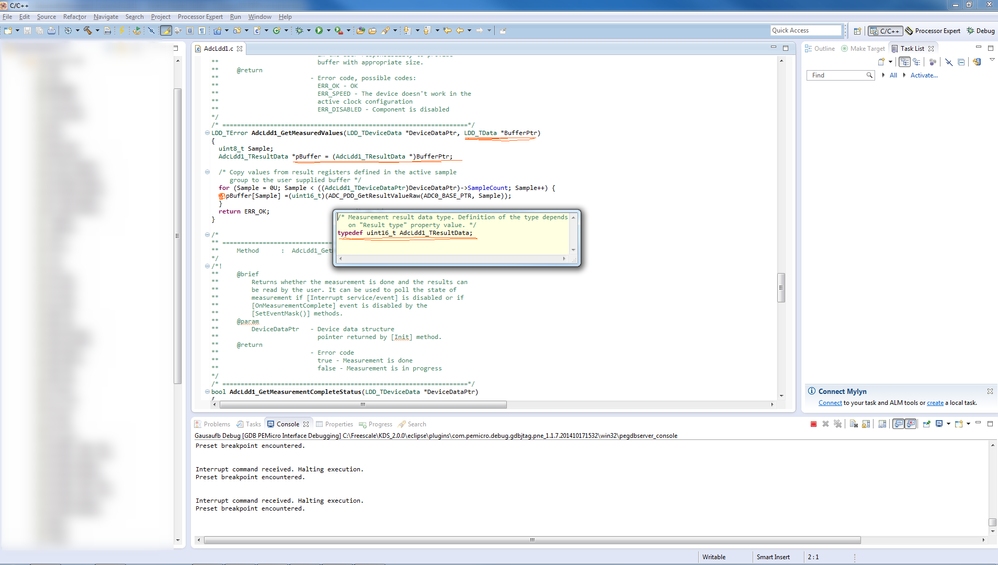Click Collapse All icon in Task List
Image resolution: width=998 pixels, height=565 pixels.
click(961, 62)
